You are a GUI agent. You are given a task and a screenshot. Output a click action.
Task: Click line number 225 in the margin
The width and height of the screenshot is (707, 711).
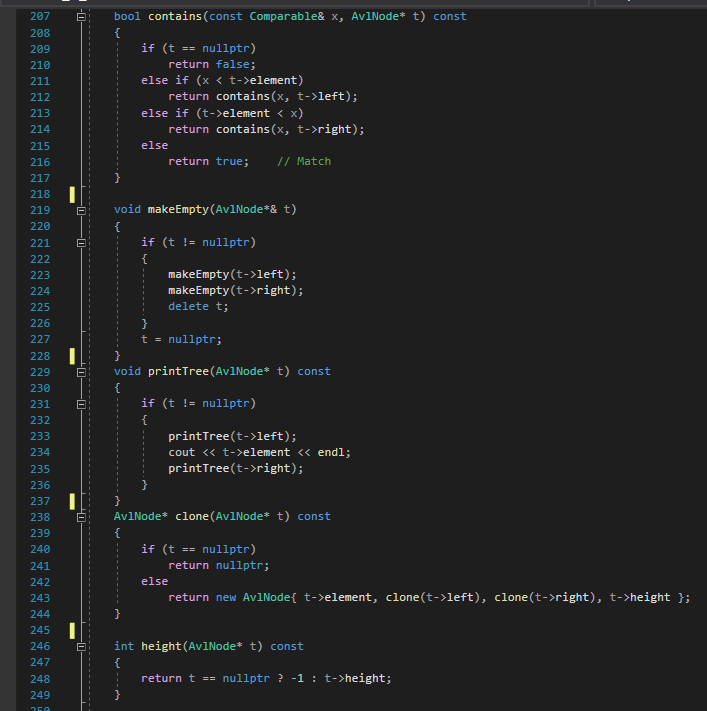[40, 307]
